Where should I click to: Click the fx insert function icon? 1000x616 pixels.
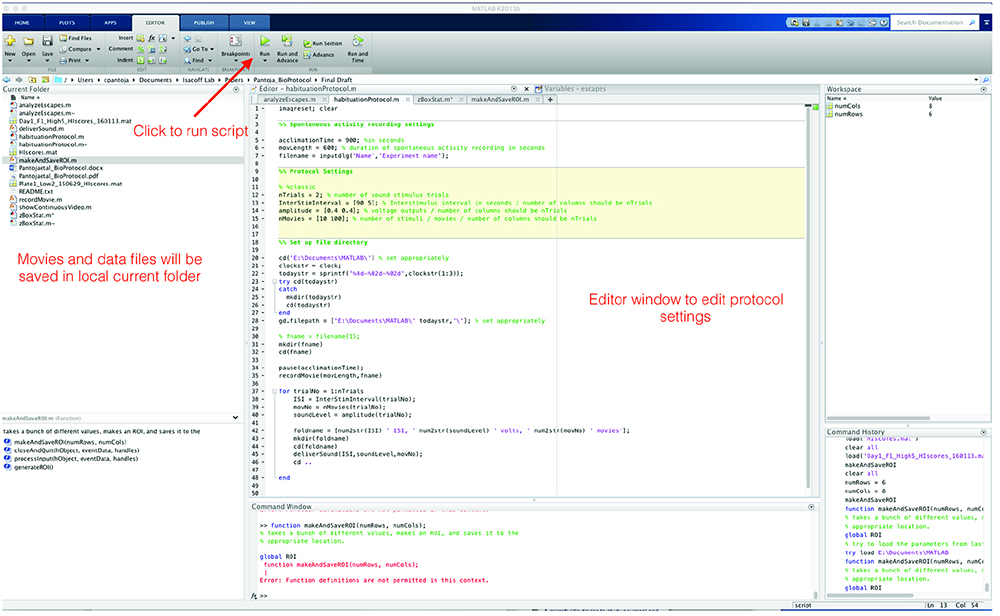click(152, 38)
